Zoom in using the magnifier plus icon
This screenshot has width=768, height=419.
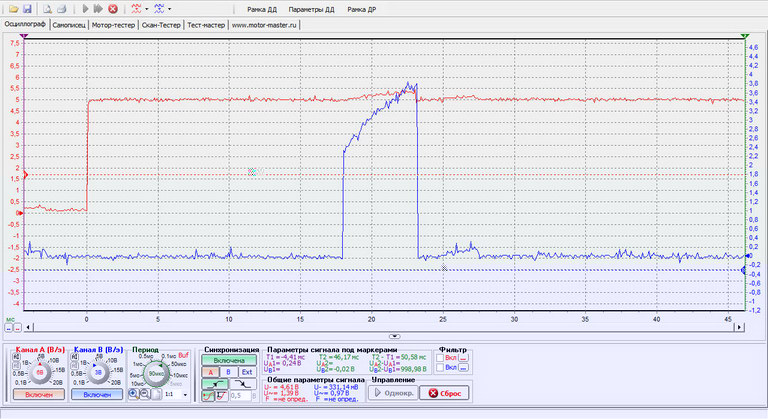[133, 395]
